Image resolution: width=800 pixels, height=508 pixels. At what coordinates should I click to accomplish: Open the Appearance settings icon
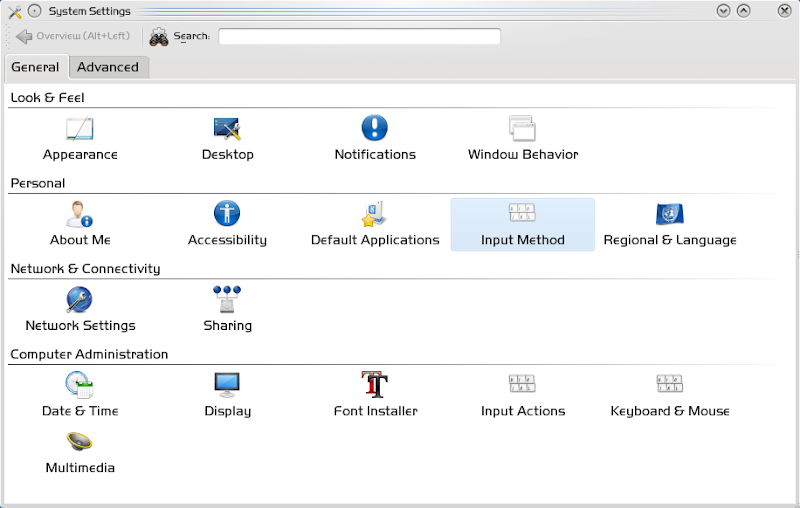[80, 130]
